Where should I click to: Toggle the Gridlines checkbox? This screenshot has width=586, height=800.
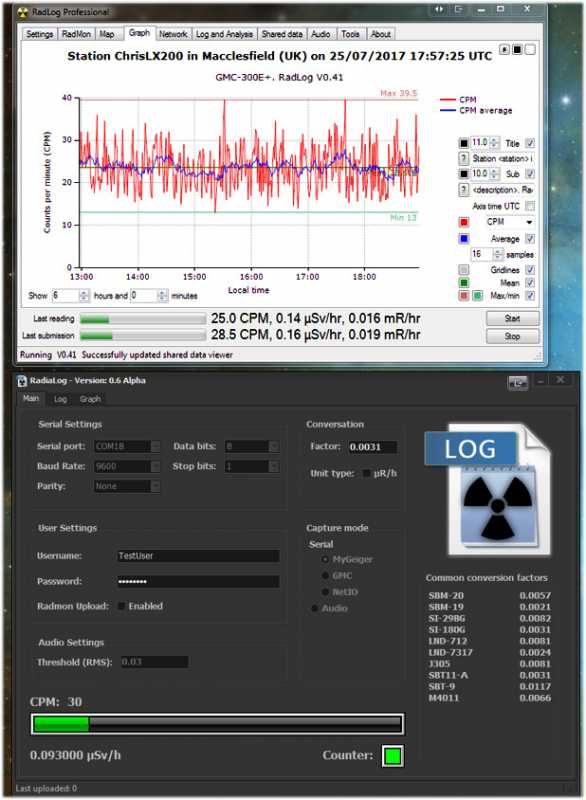[530, 270]
